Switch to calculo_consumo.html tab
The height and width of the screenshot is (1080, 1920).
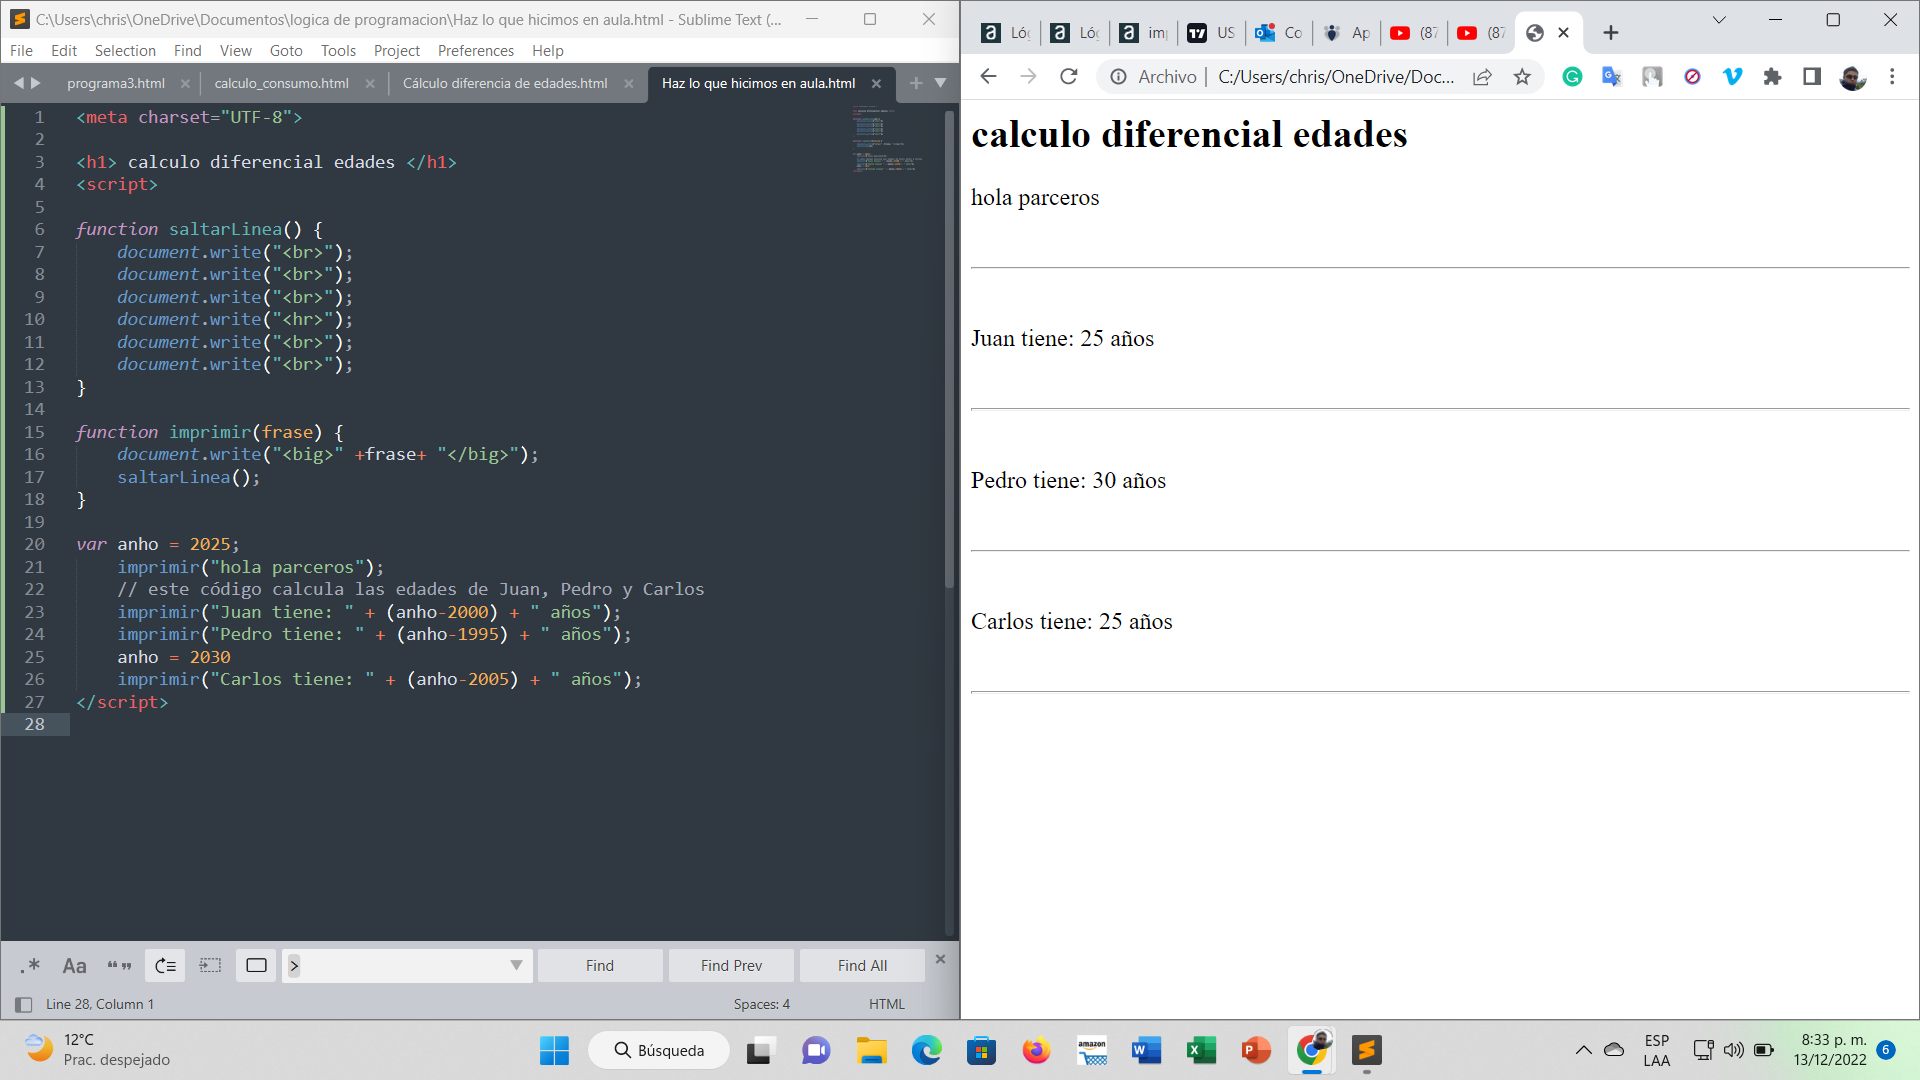click(281, 83)
